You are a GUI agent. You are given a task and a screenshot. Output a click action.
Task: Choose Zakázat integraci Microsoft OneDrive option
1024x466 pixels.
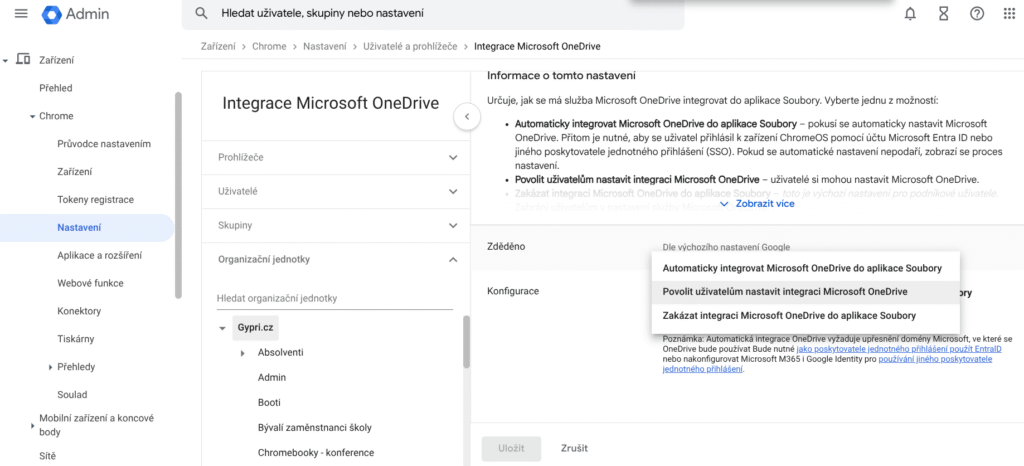coord(788,315)
